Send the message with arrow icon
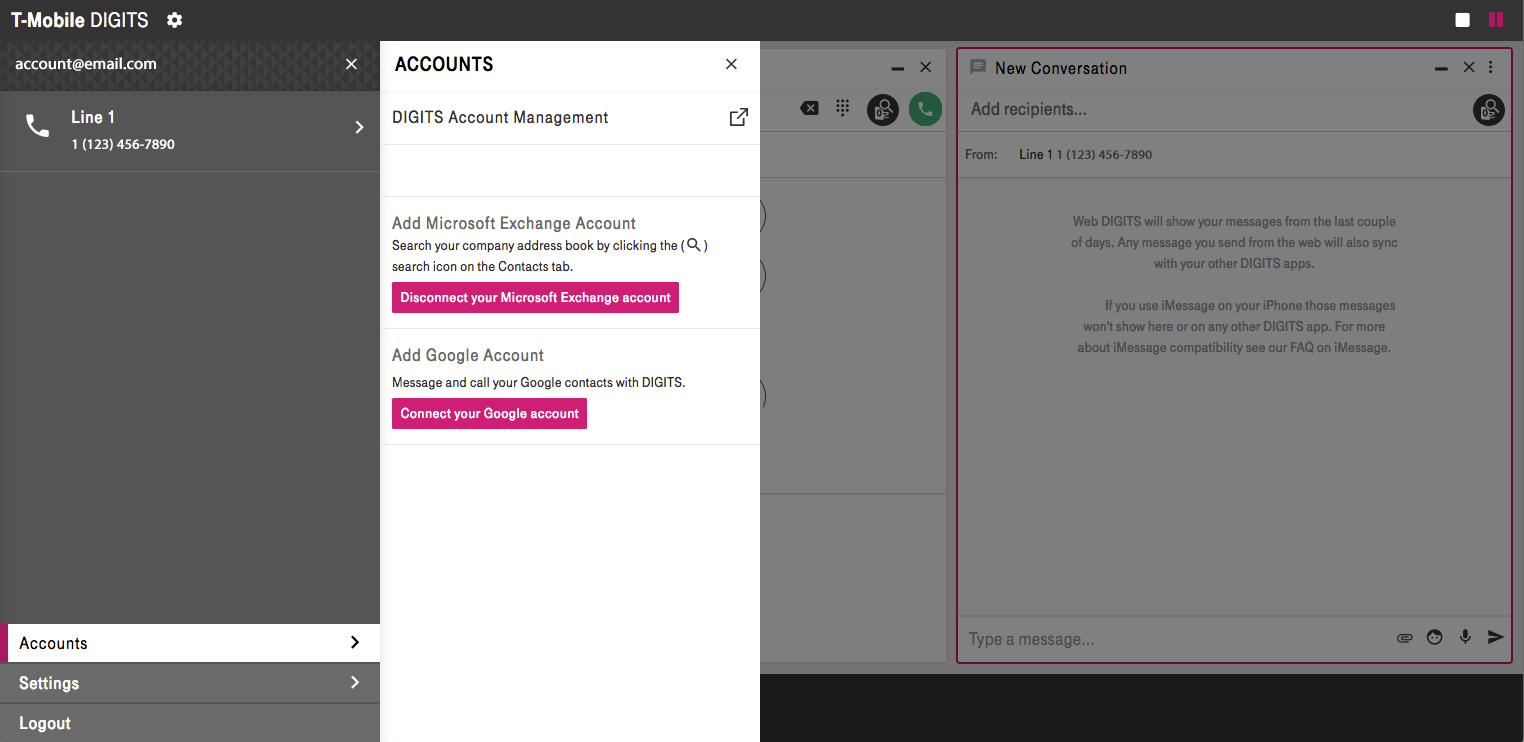 [x=1496, y=637]
